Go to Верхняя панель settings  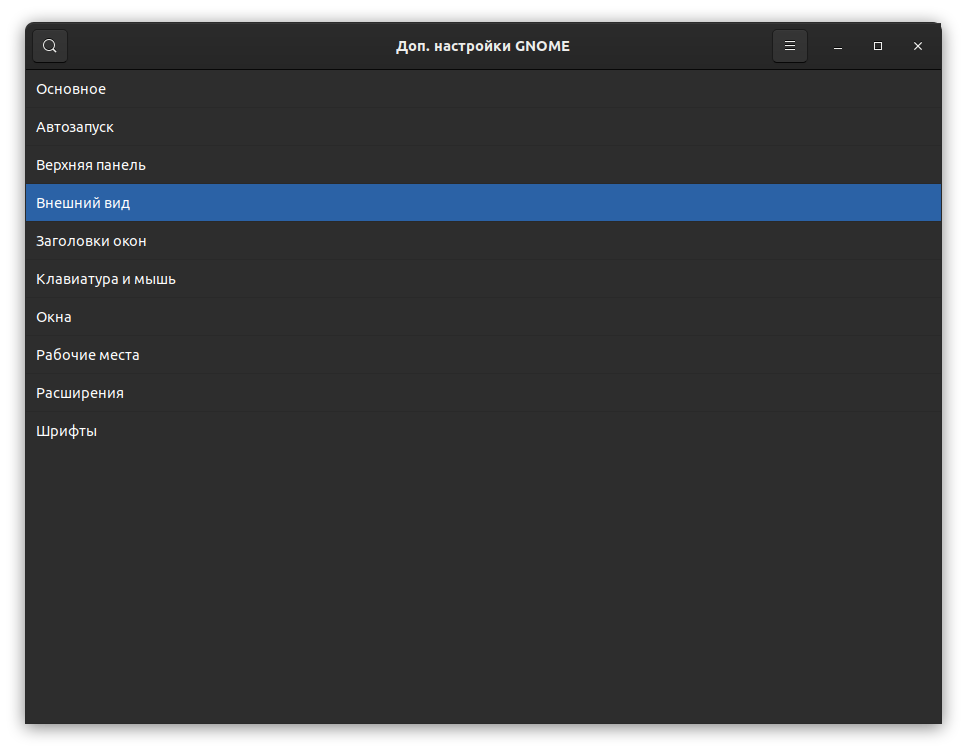[x=91, y=165]
